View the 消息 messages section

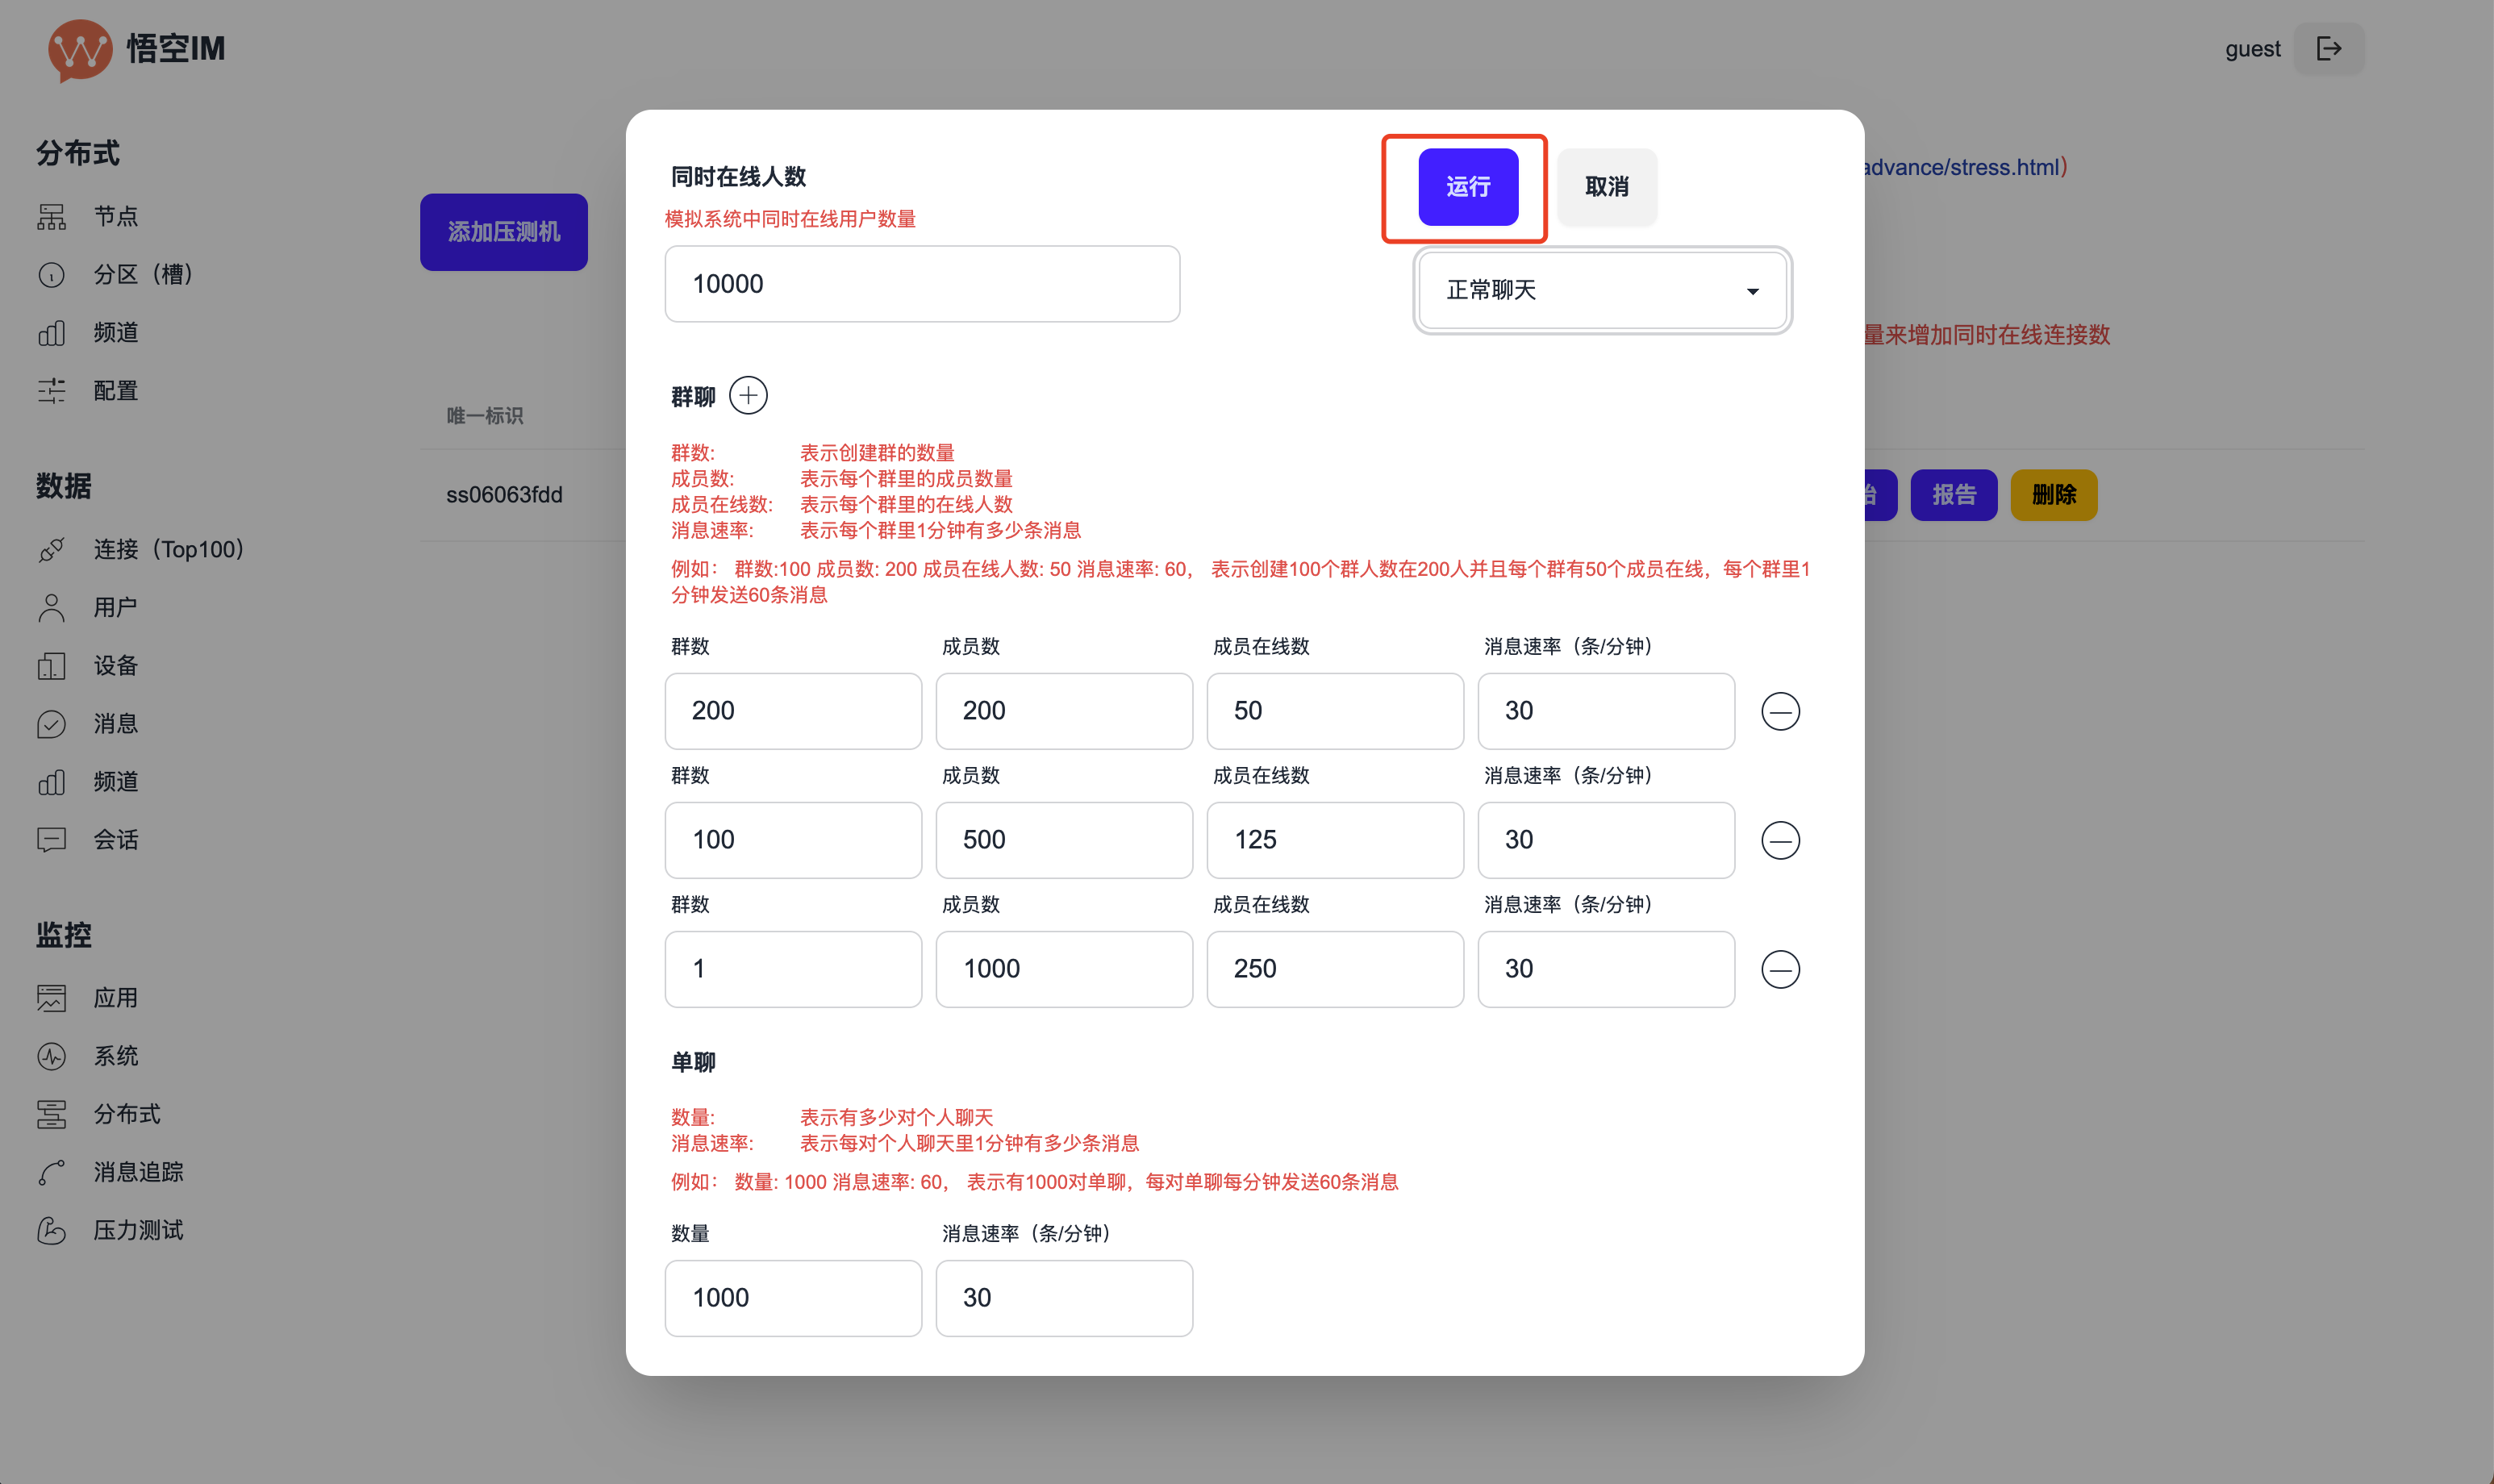(114, 723)
